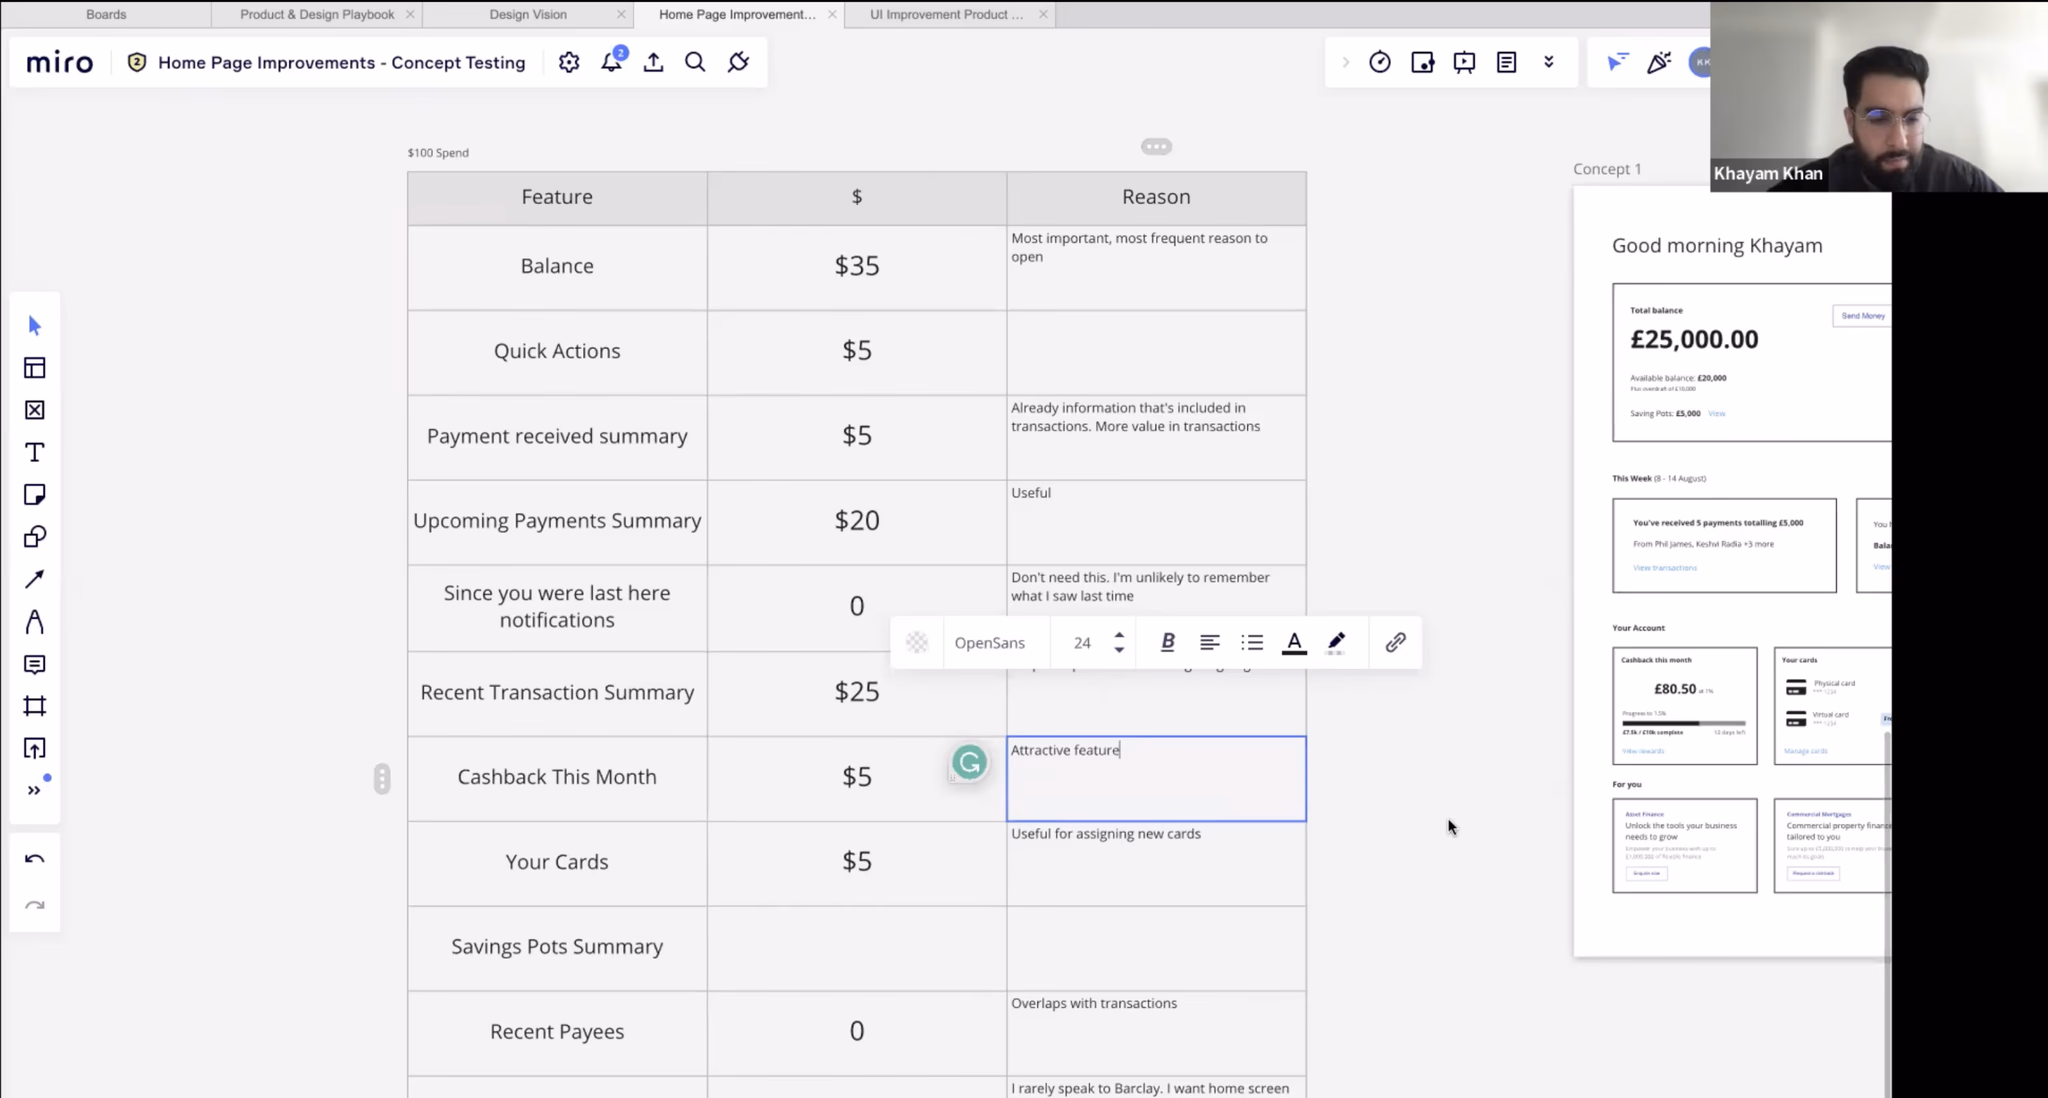Click Send Money in Concept 1
2048x1098 pixels.
click(x=1862, y=315)
